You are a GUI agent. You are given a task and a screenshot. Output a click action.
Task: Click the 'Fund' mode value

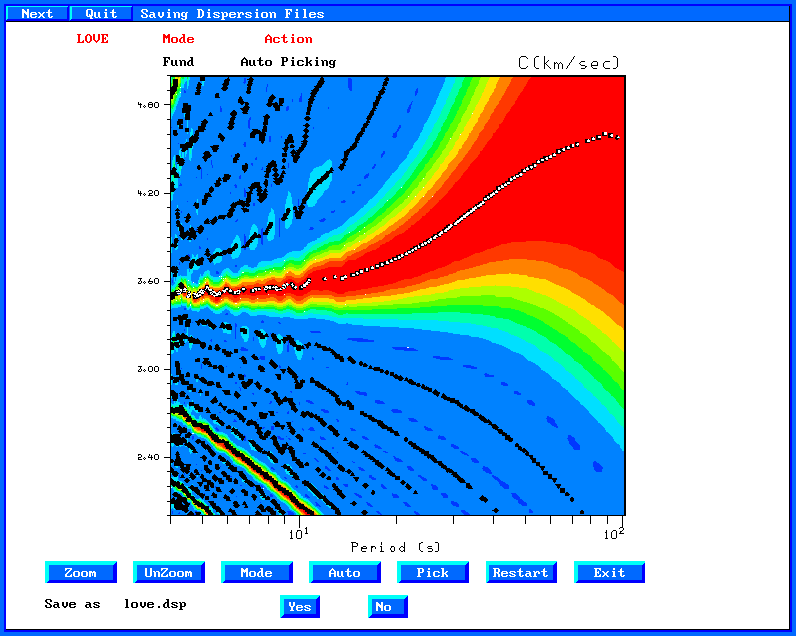178,62
